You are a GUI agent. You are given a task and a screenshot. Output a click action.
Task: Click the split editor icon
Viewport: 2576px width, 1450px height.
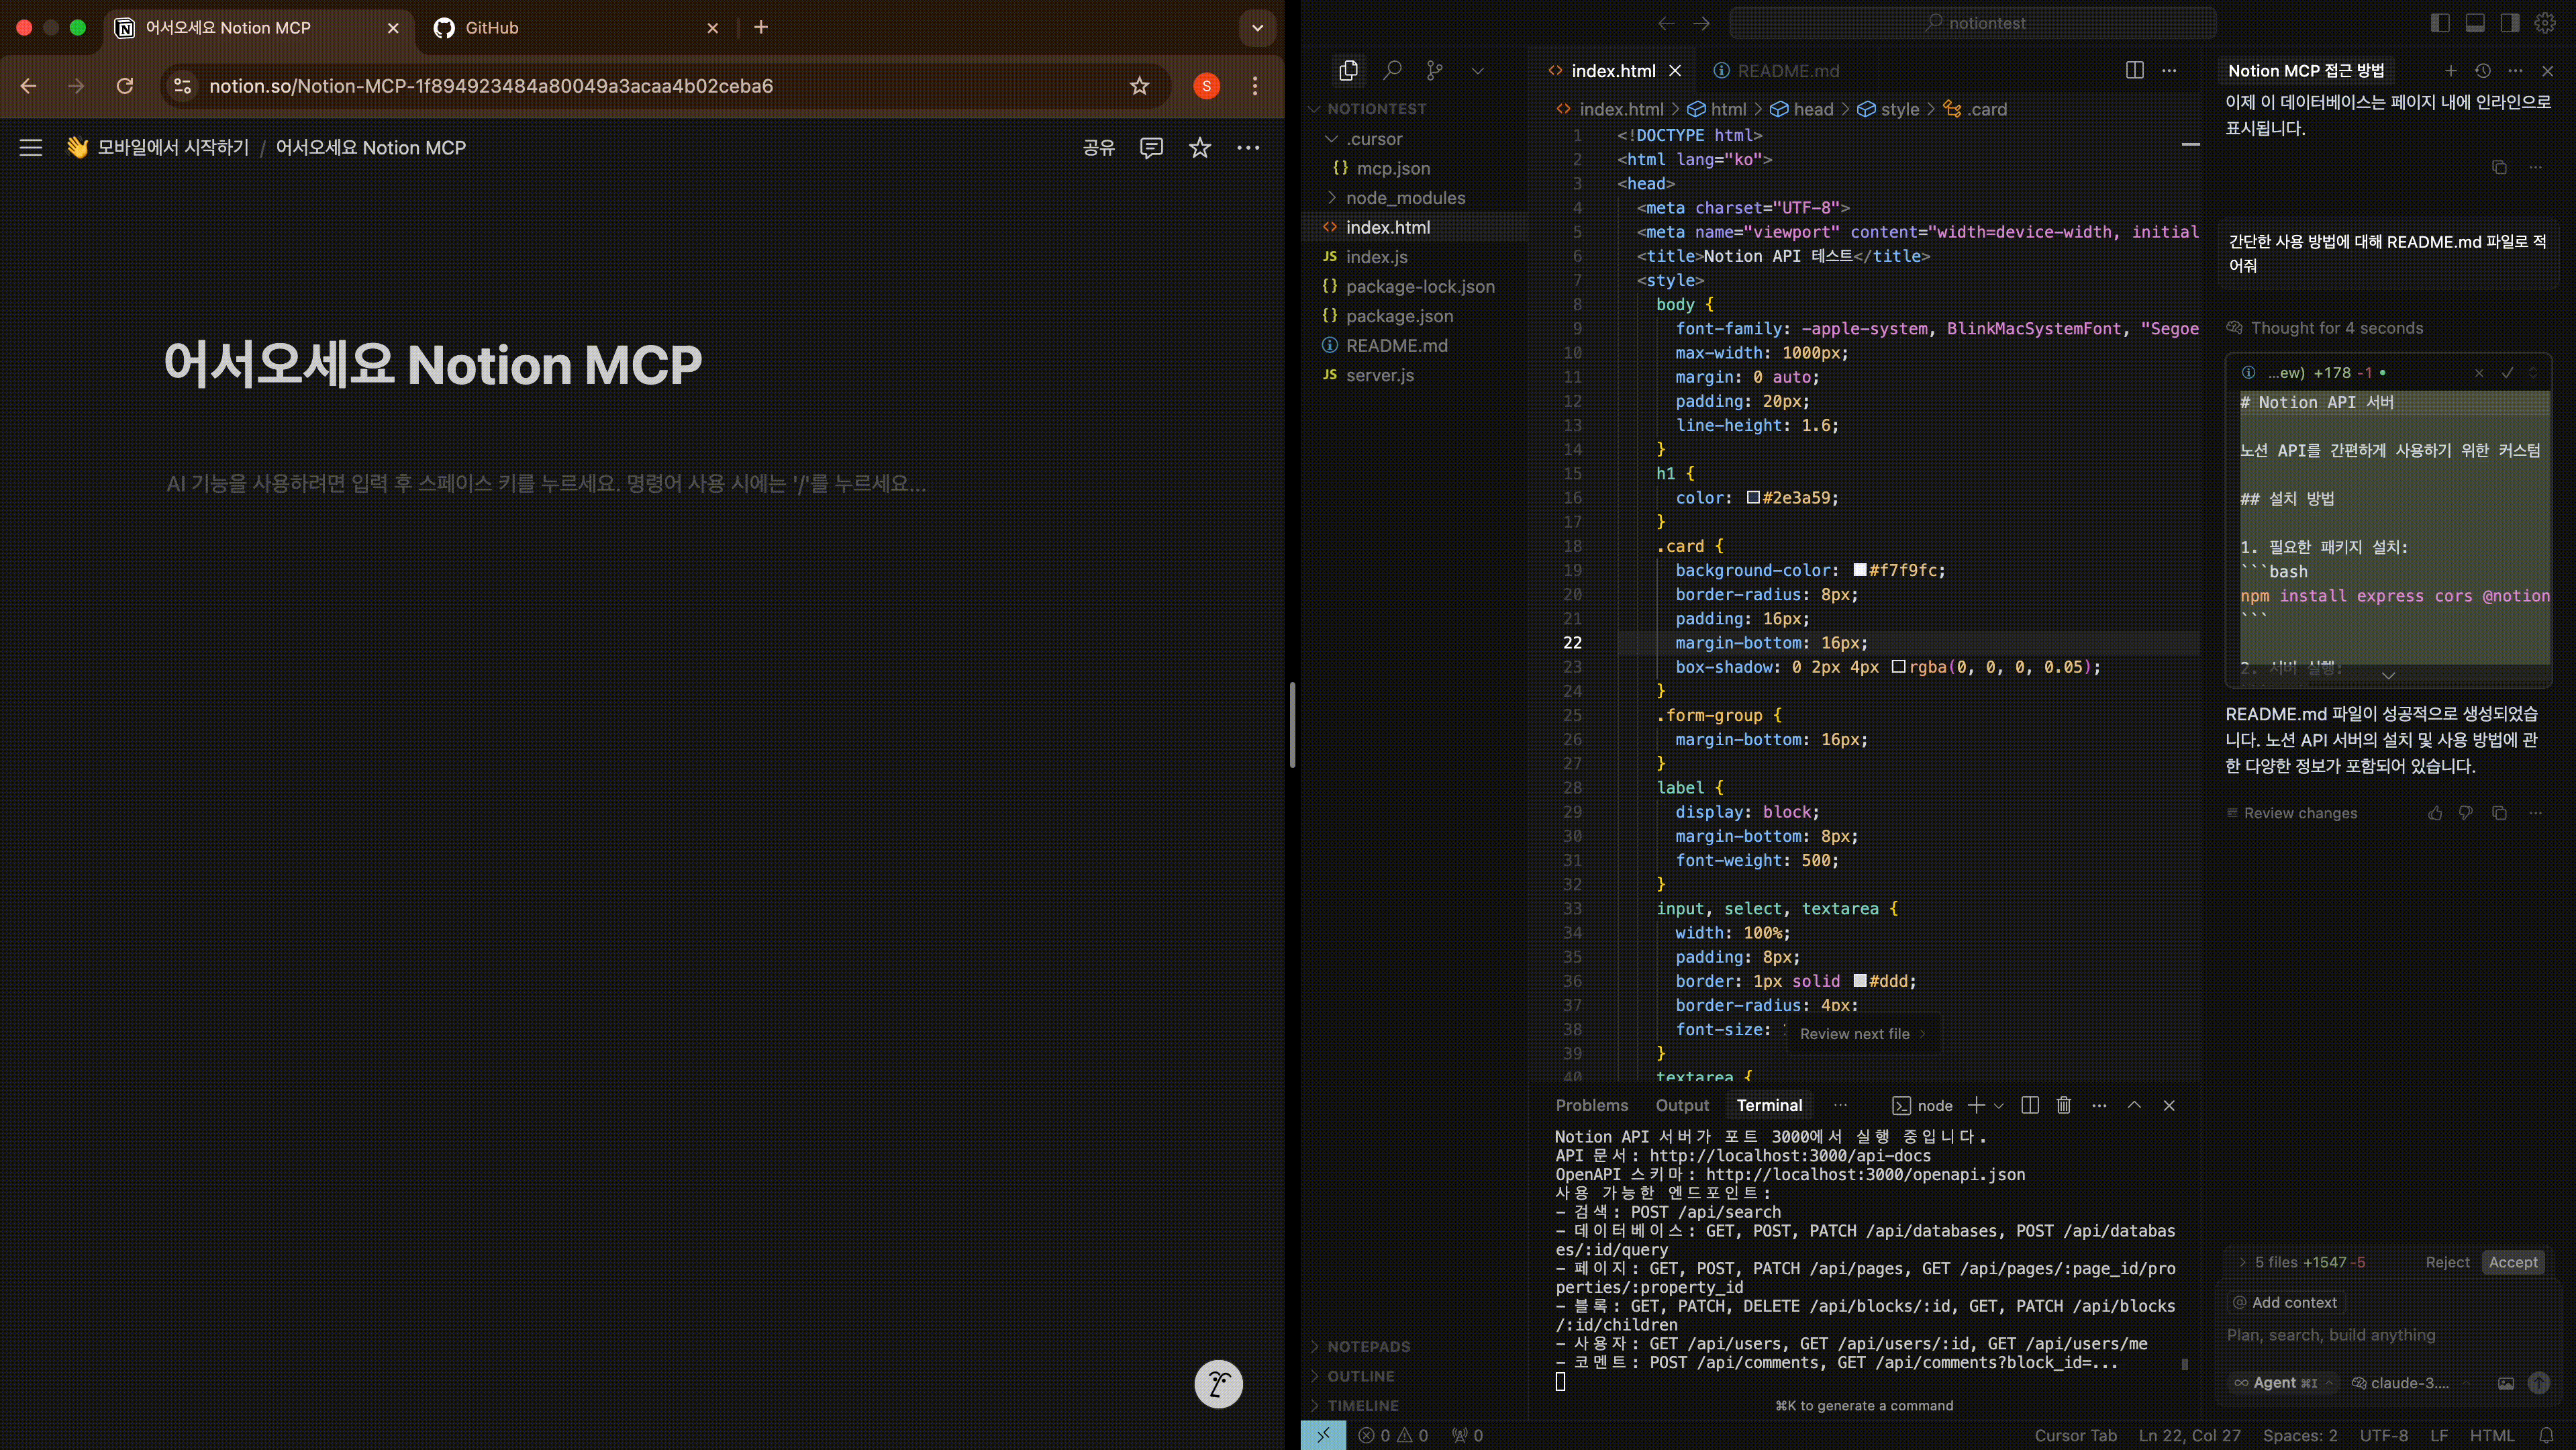click(2134, 70)
